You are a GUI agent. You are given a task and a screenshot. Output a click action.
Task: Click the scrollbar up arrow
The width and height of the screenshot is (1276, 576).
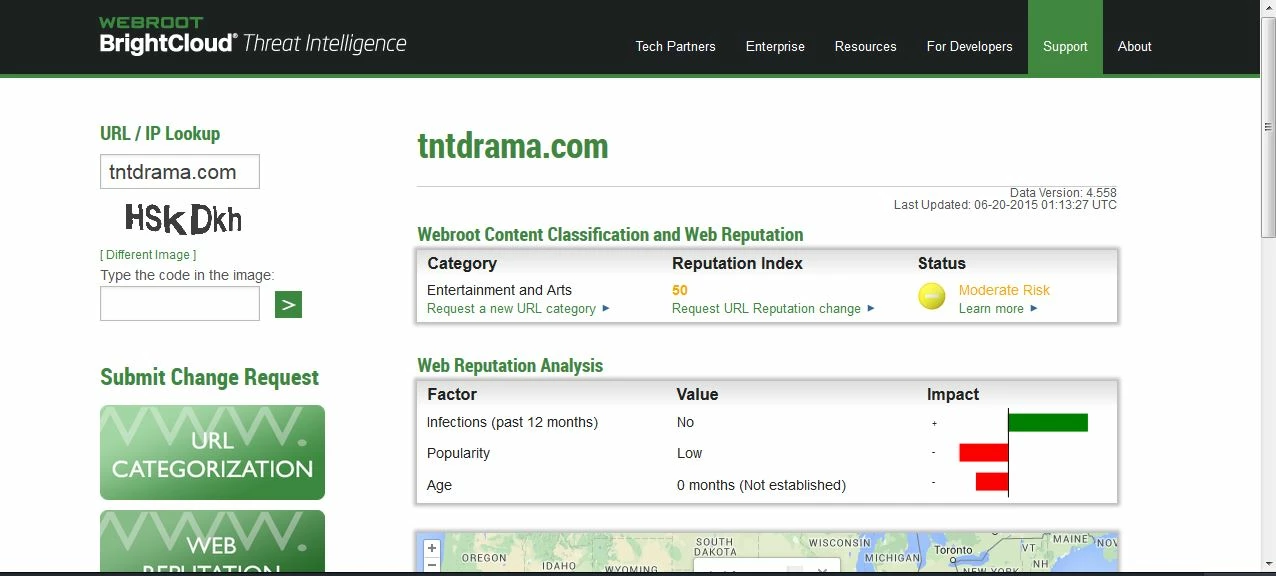(x=1268, y=9)
